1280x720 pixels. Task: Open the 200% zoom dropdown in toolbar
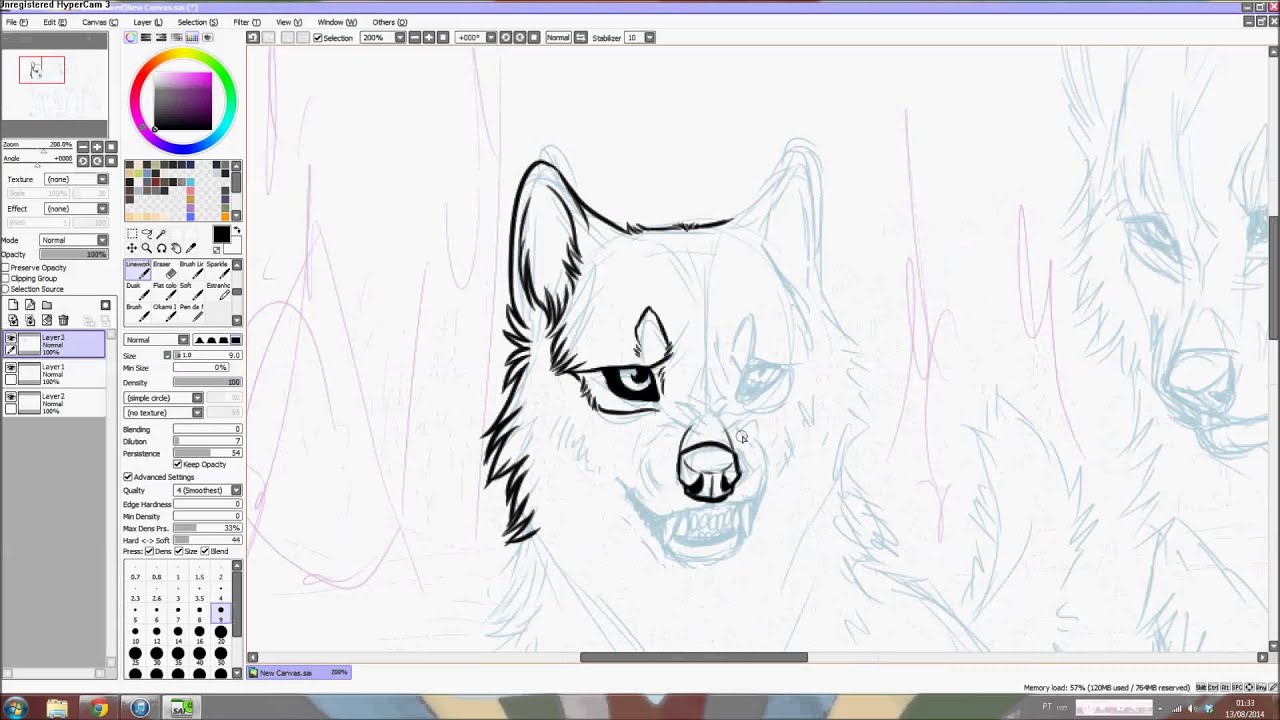(382, 38)
